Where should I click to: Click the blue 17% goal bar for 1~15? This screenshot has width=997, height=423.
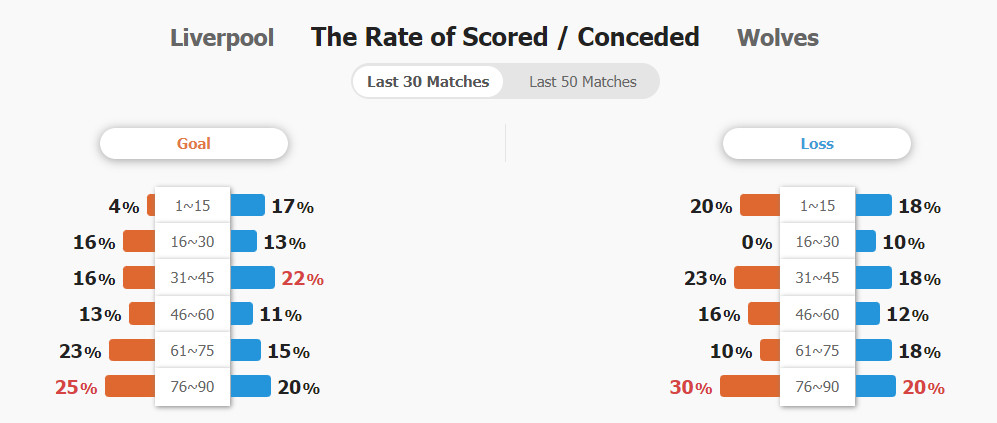tap(247, 205)
